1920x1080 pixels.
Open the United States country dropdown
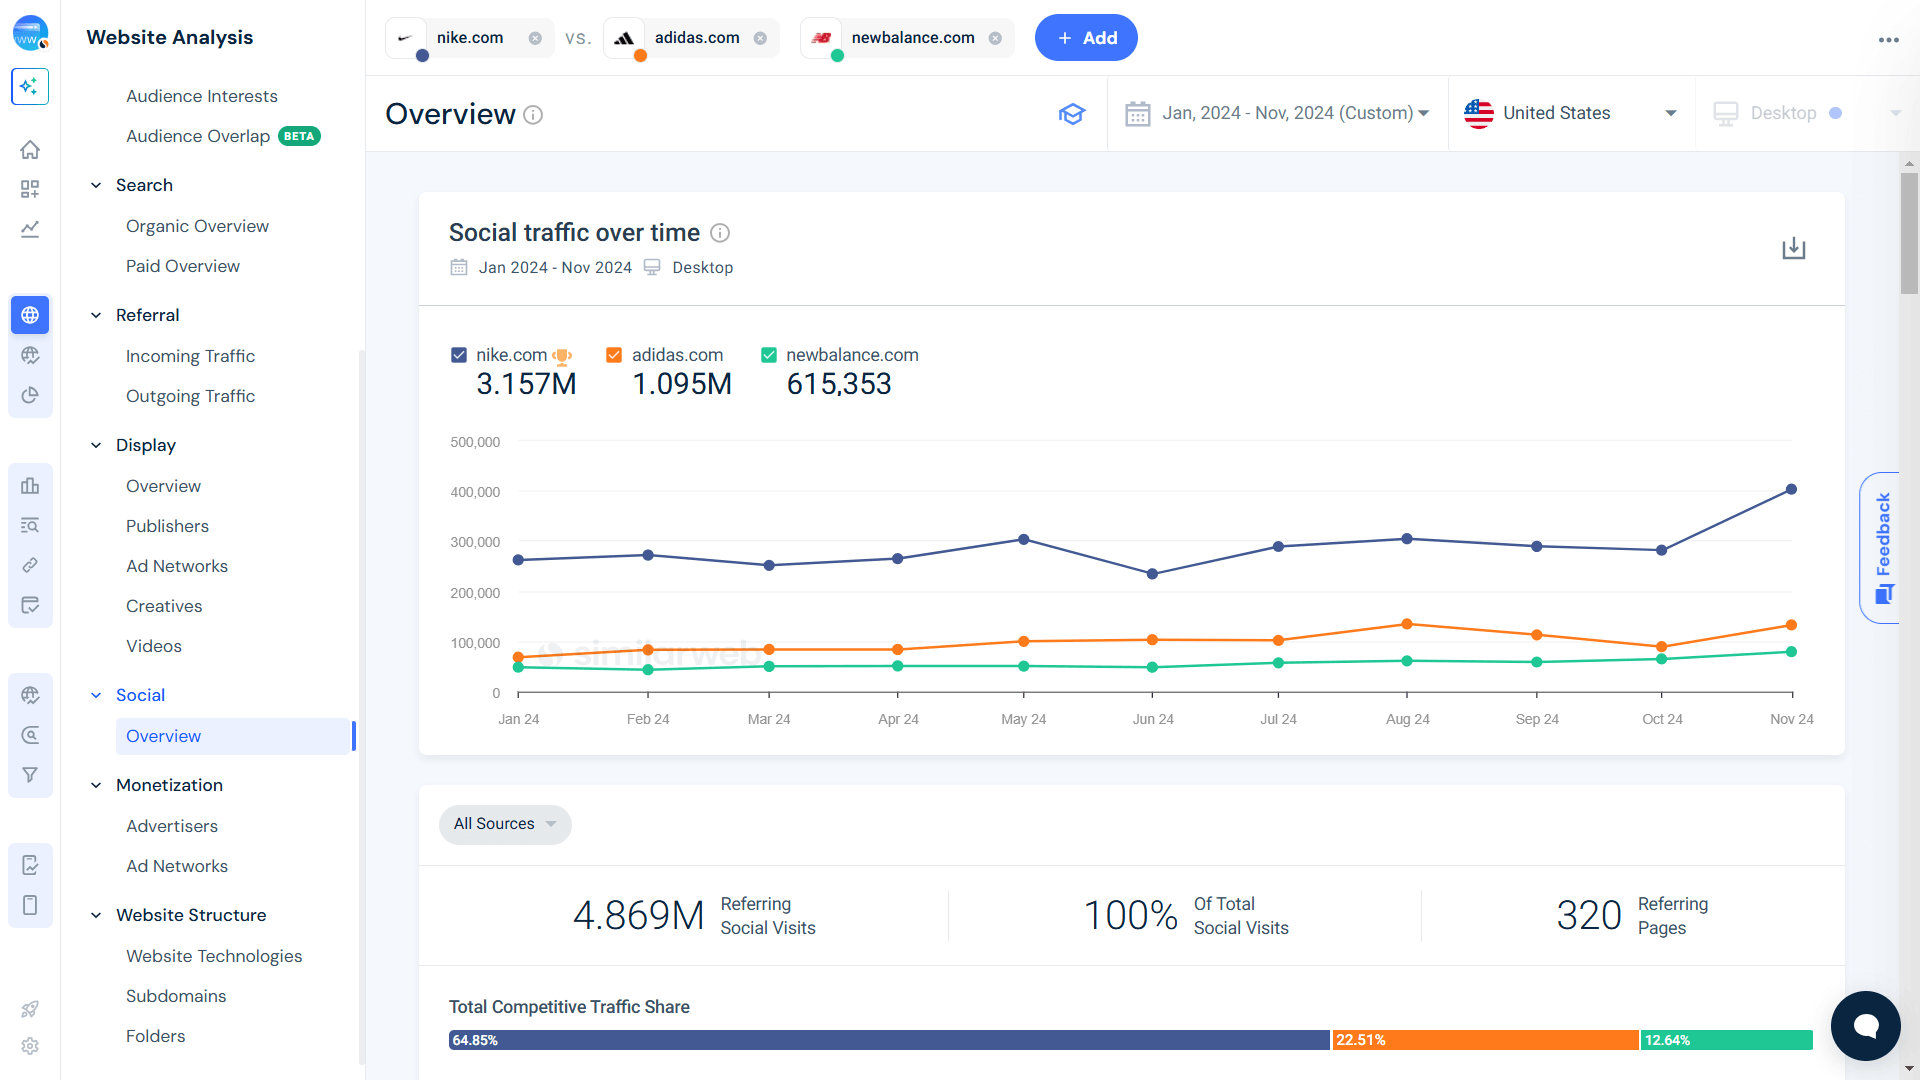tap(1571, 113)
